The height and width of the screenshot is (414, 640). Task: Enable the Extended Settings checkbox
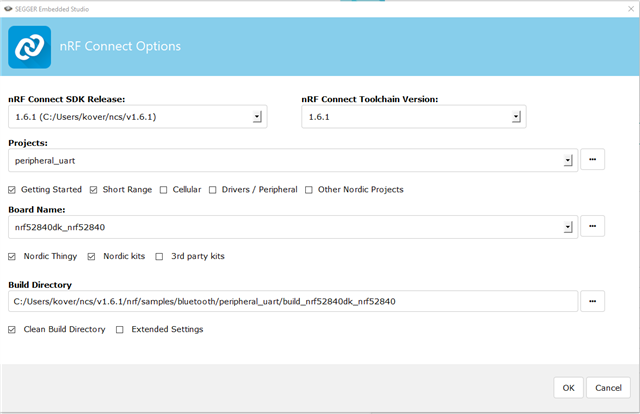point(120,329)
